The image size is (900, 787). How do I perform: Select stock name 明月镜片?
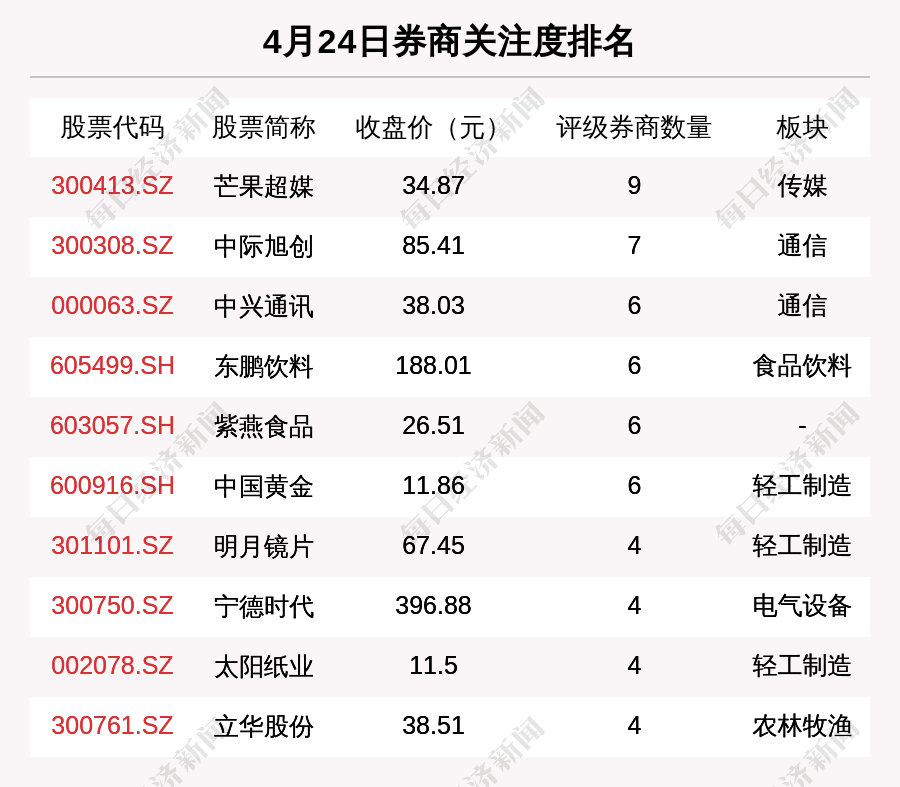click(x=263, y=546)
